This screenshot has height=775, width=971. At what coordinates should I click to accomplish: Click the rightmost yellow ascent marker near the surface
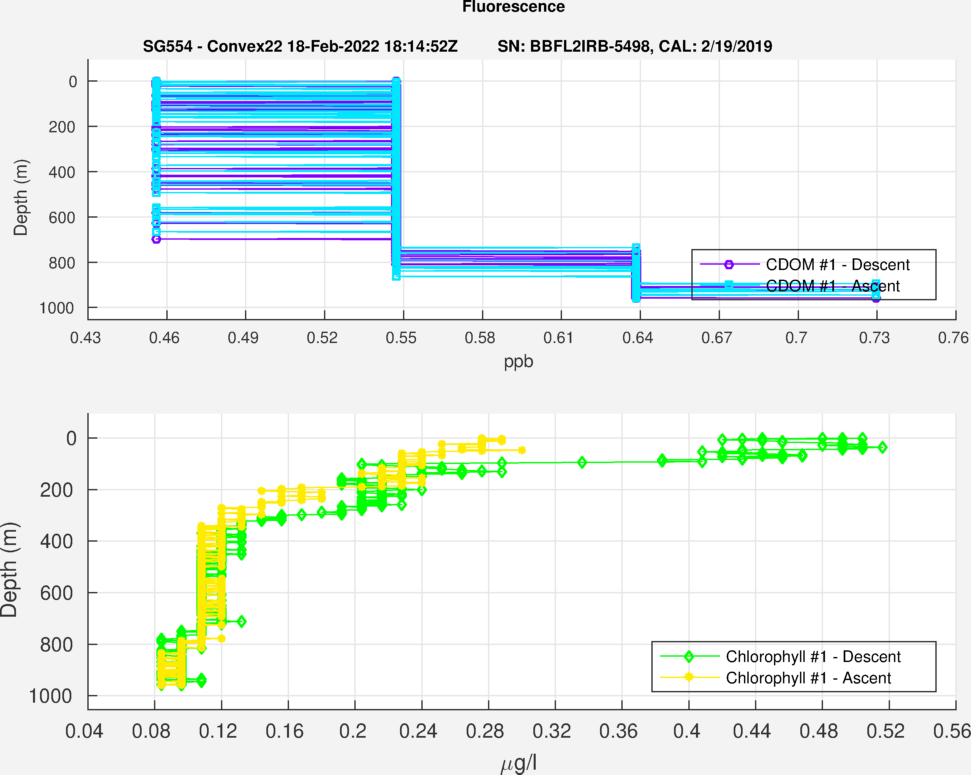click(521, 450)
